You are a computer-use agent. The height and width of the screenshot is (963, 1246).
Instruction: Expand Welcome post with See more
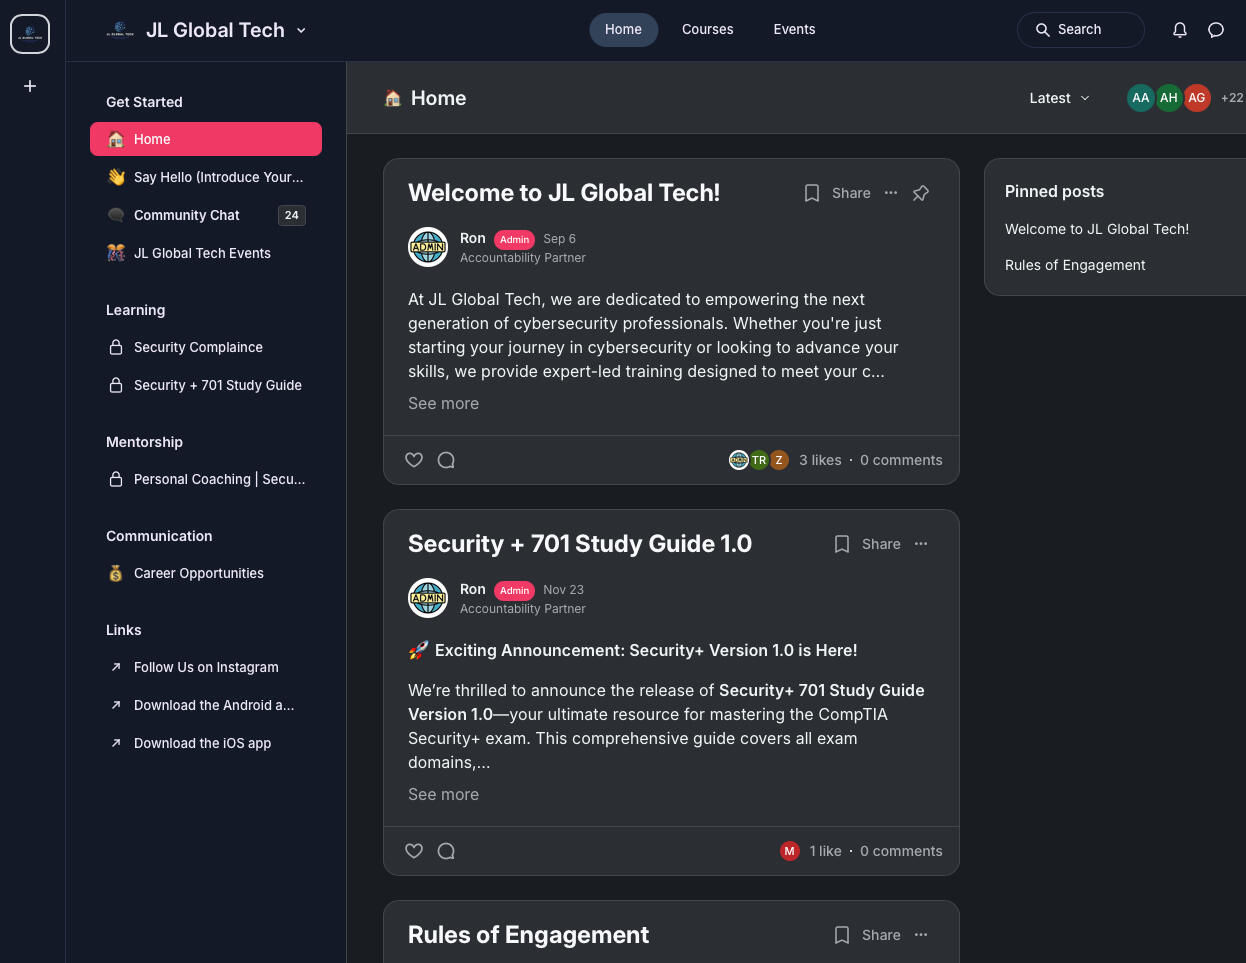point(443,403)
